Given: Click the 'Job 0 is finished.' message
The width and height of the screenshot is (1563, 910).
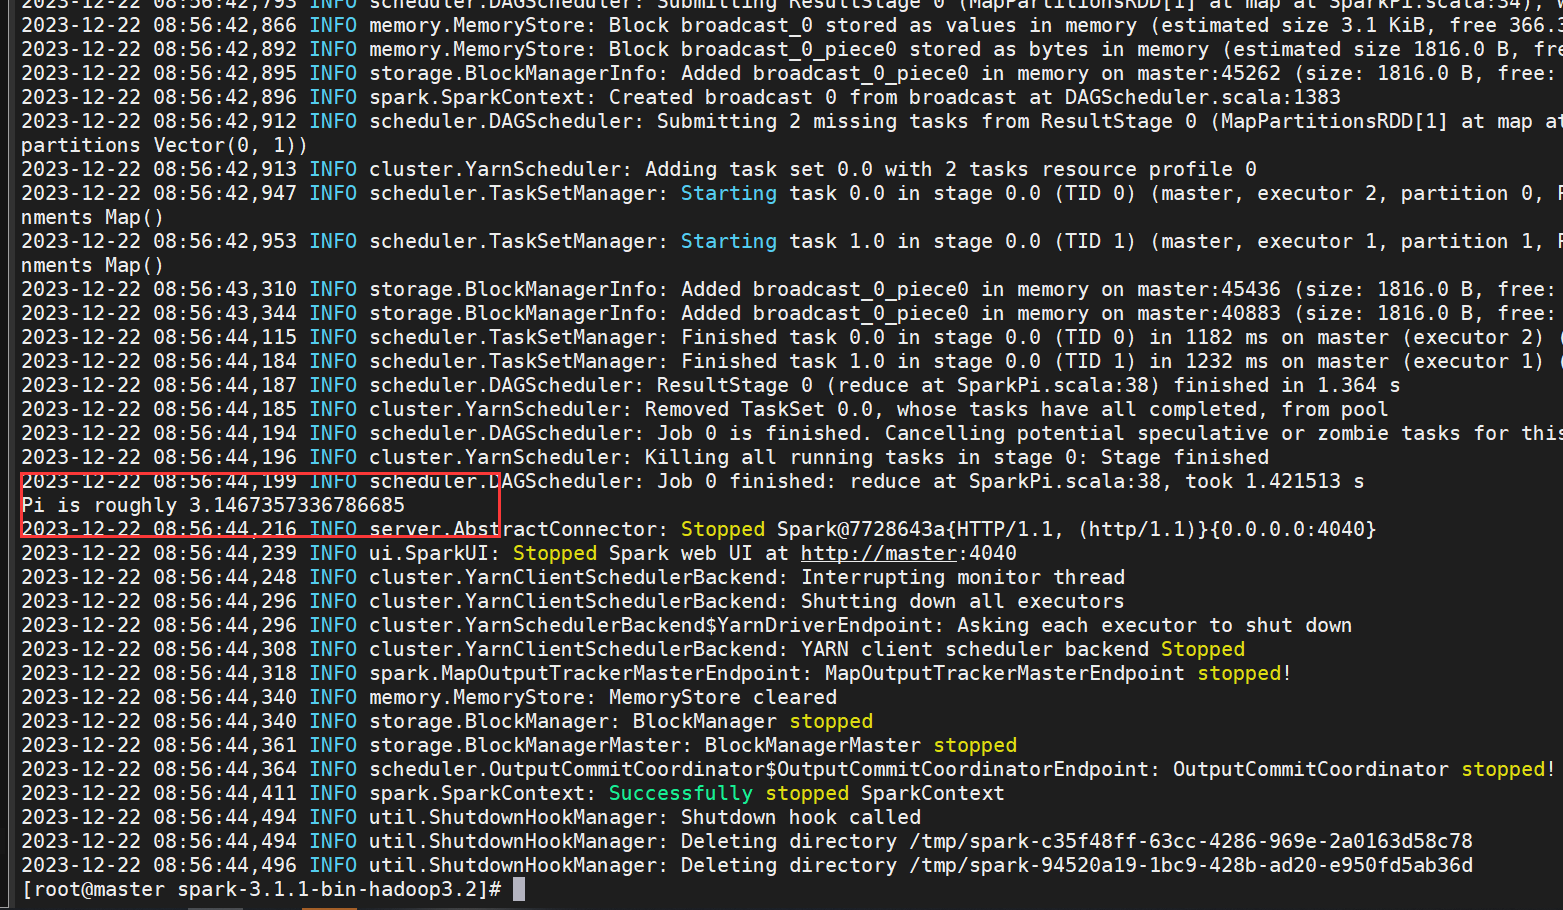Looking at the screenshot, I should tap(764, 433).
